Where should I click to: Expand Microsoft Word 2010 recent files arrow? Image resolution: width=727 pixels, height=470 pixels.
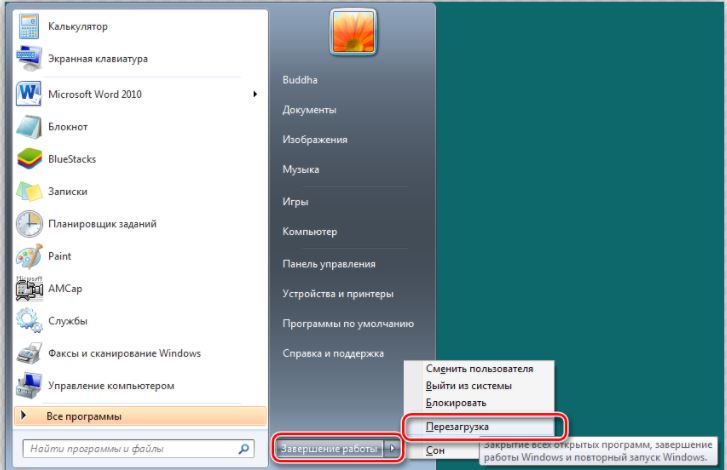pyautogui.click(x=255, y=94)
